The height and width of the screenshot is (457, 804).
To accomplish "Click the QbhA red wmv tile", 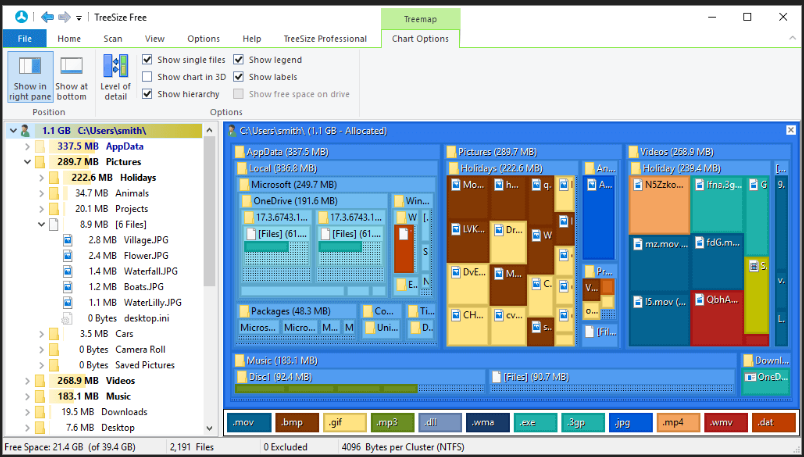I will tap(717, 318).
